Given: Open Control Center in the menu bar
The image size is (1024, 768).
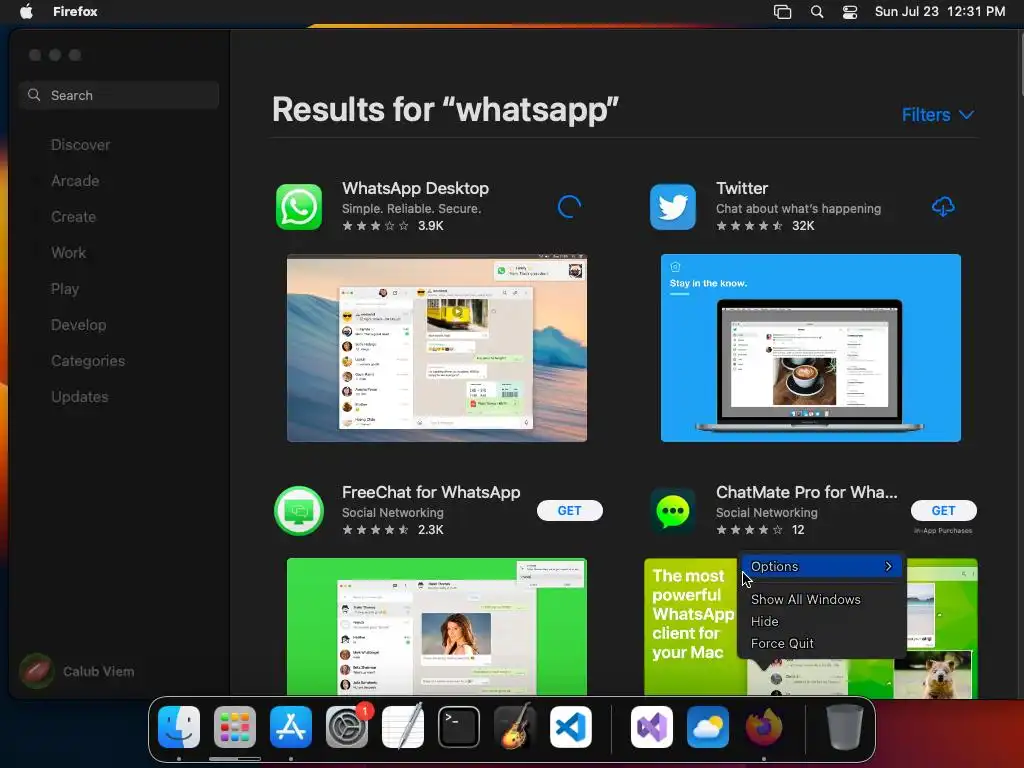Looking at the screenshot, I should pos(850,12).
